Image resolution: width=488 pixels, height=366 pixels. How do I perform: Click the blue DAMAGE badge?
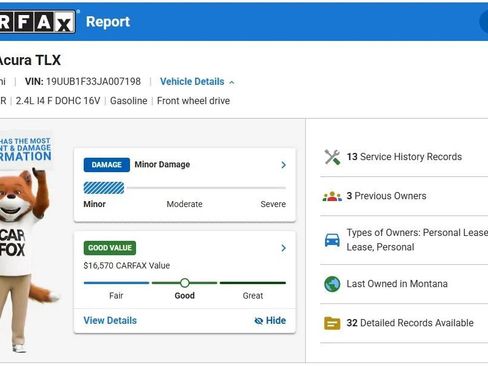click(107, 165)
